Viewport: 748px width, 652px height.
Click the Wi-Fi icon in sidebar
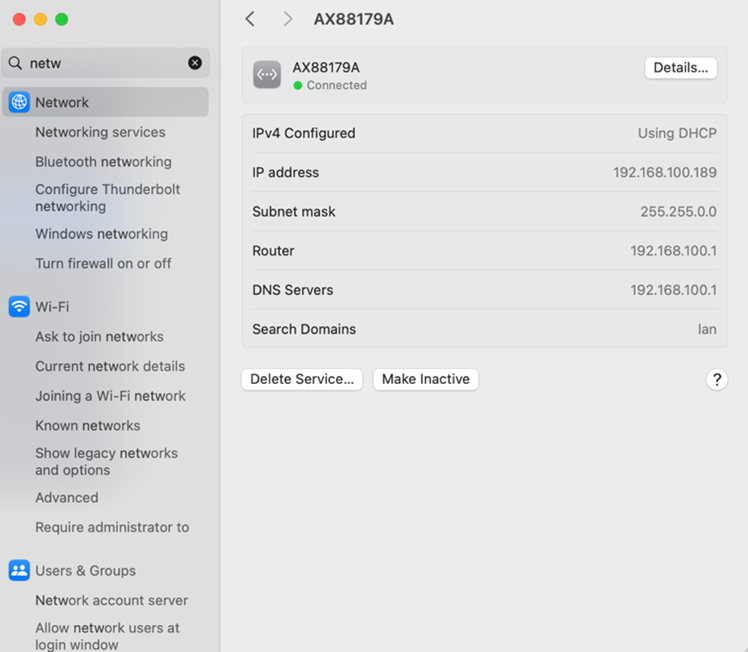pyautogui.click(x=19, y=307)
